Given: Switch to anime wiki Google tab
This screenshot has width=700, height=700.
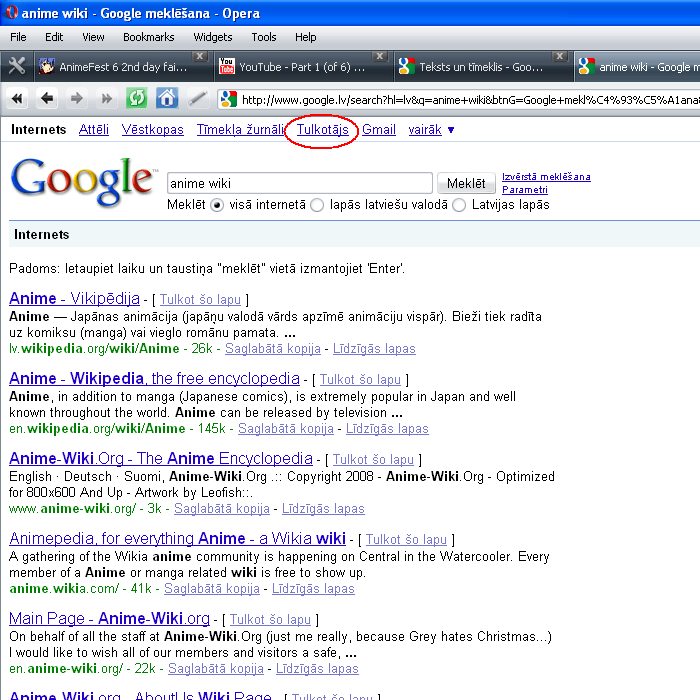Looking at the screenshot, I should coord(638,67).
